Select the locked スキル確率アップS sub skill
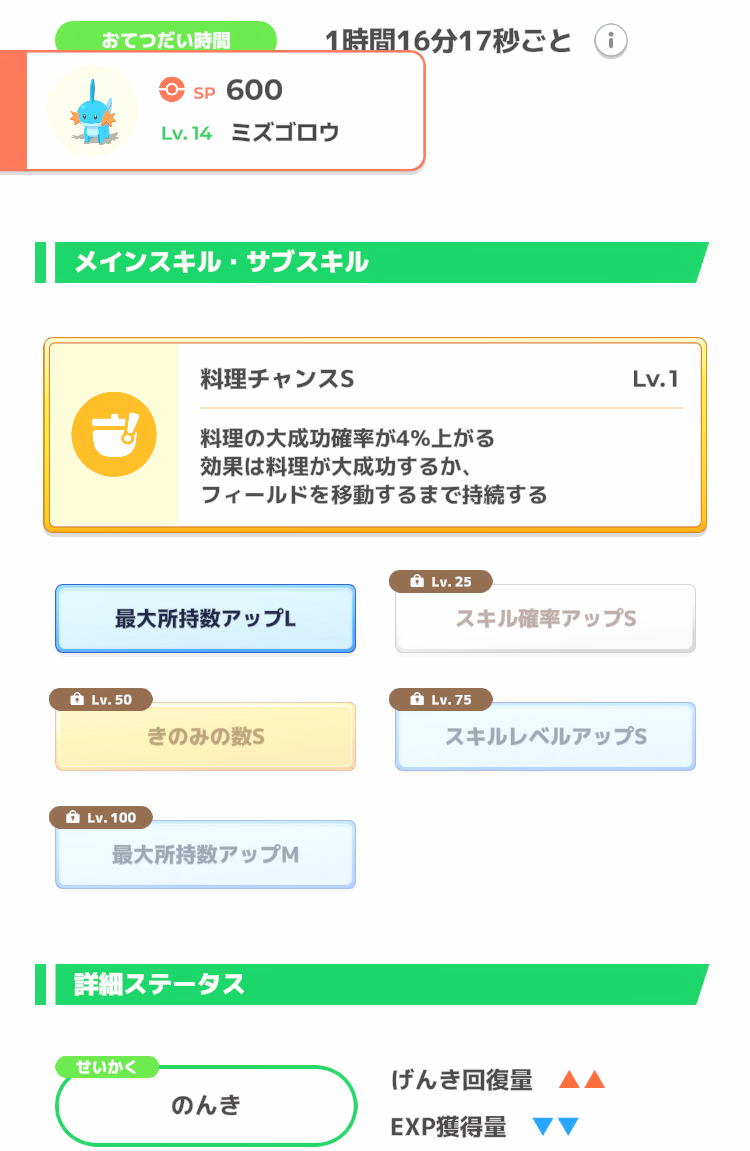The width and height of the screenshot is (750, 1151). (x=545, y=619)
